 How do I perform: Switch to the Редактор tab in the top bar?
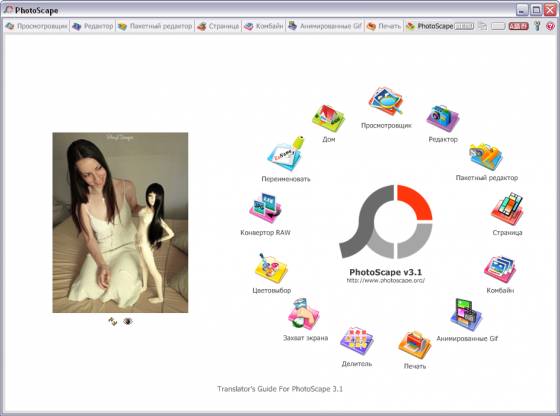[x=92, y=26]
